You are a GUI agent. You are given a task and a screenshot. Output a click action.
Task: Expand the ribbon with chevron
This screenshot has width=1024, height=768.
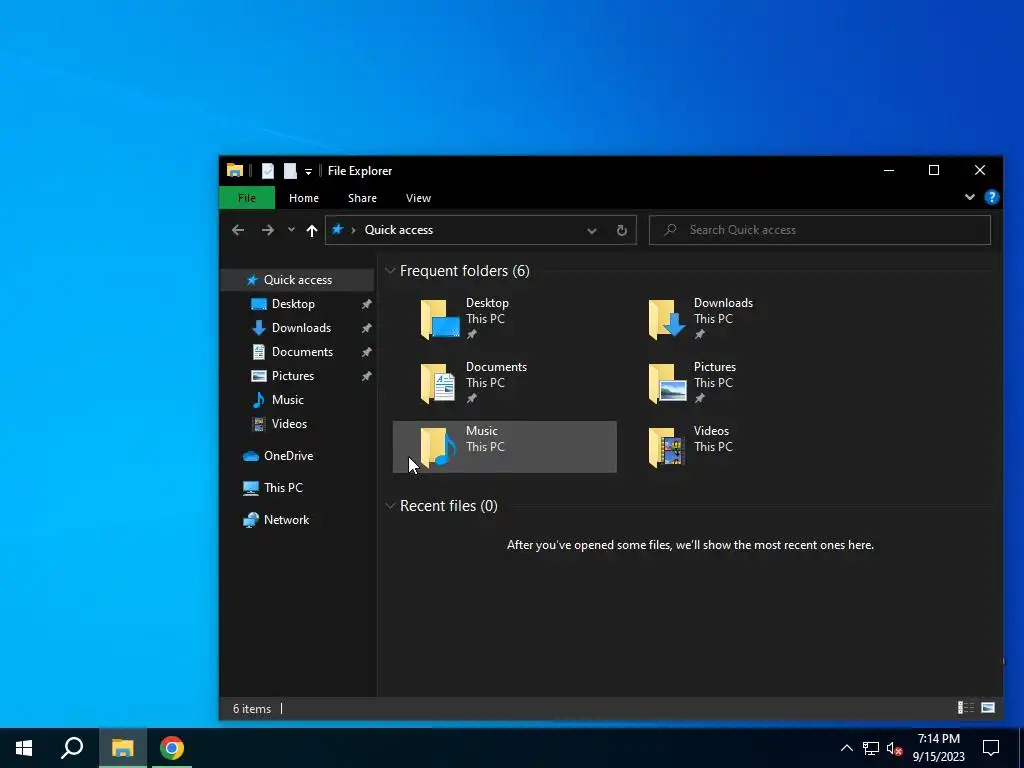pos(970,197)
